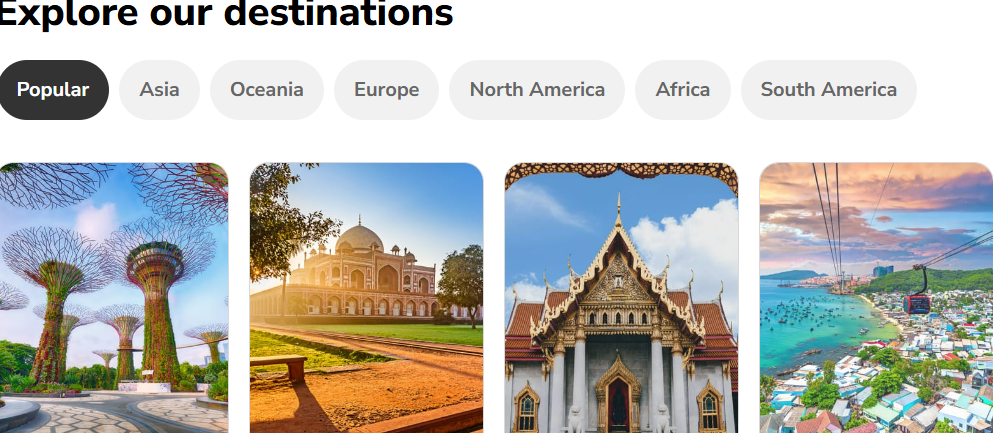Switch to the Asia tab

(x=159, y=90)
